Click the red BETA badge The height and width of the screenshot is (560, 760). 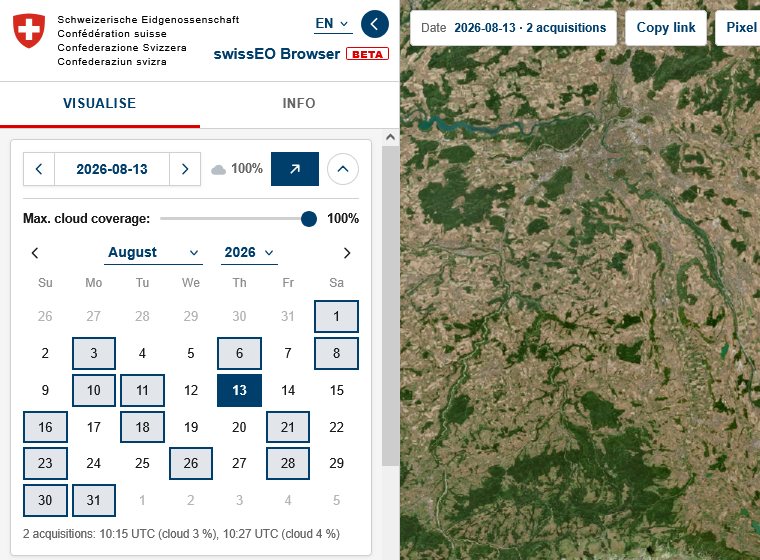tap(367, 54)
